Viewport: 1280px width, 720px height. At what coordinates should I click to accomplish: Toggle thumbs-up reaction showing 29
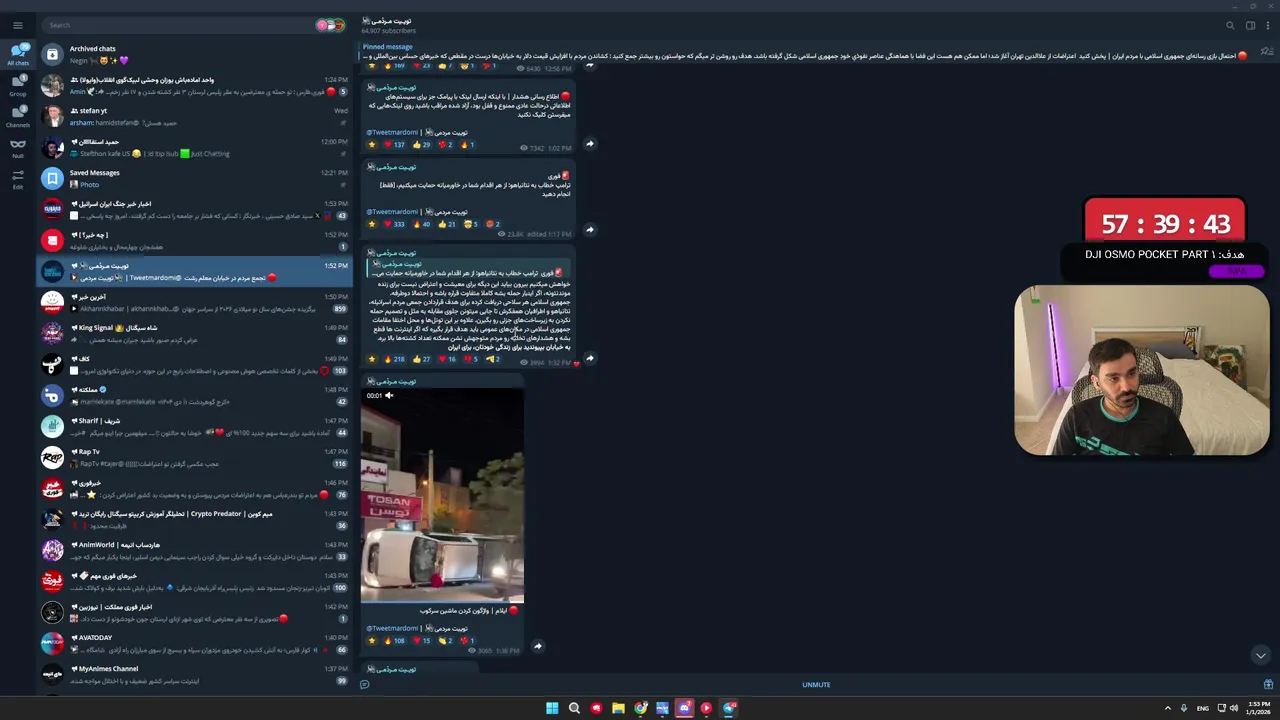pyautogui.click(x=422, y=145)
